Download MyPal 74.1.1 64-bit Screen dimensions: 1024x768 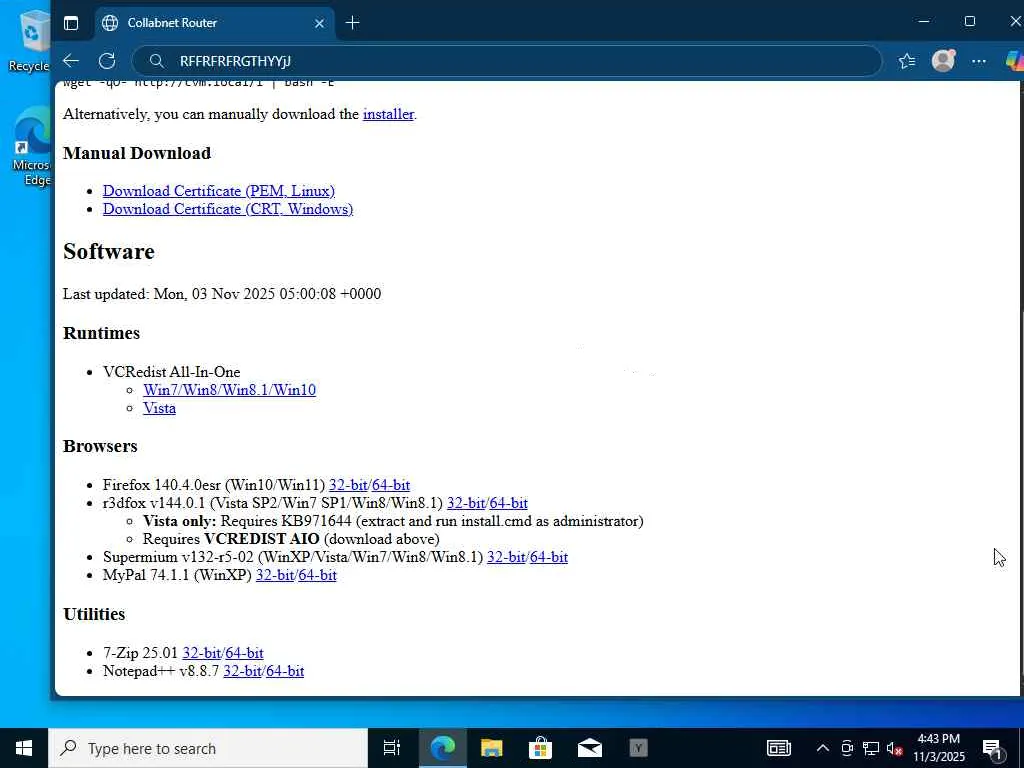pyautogui.click(x=317, y=575)
